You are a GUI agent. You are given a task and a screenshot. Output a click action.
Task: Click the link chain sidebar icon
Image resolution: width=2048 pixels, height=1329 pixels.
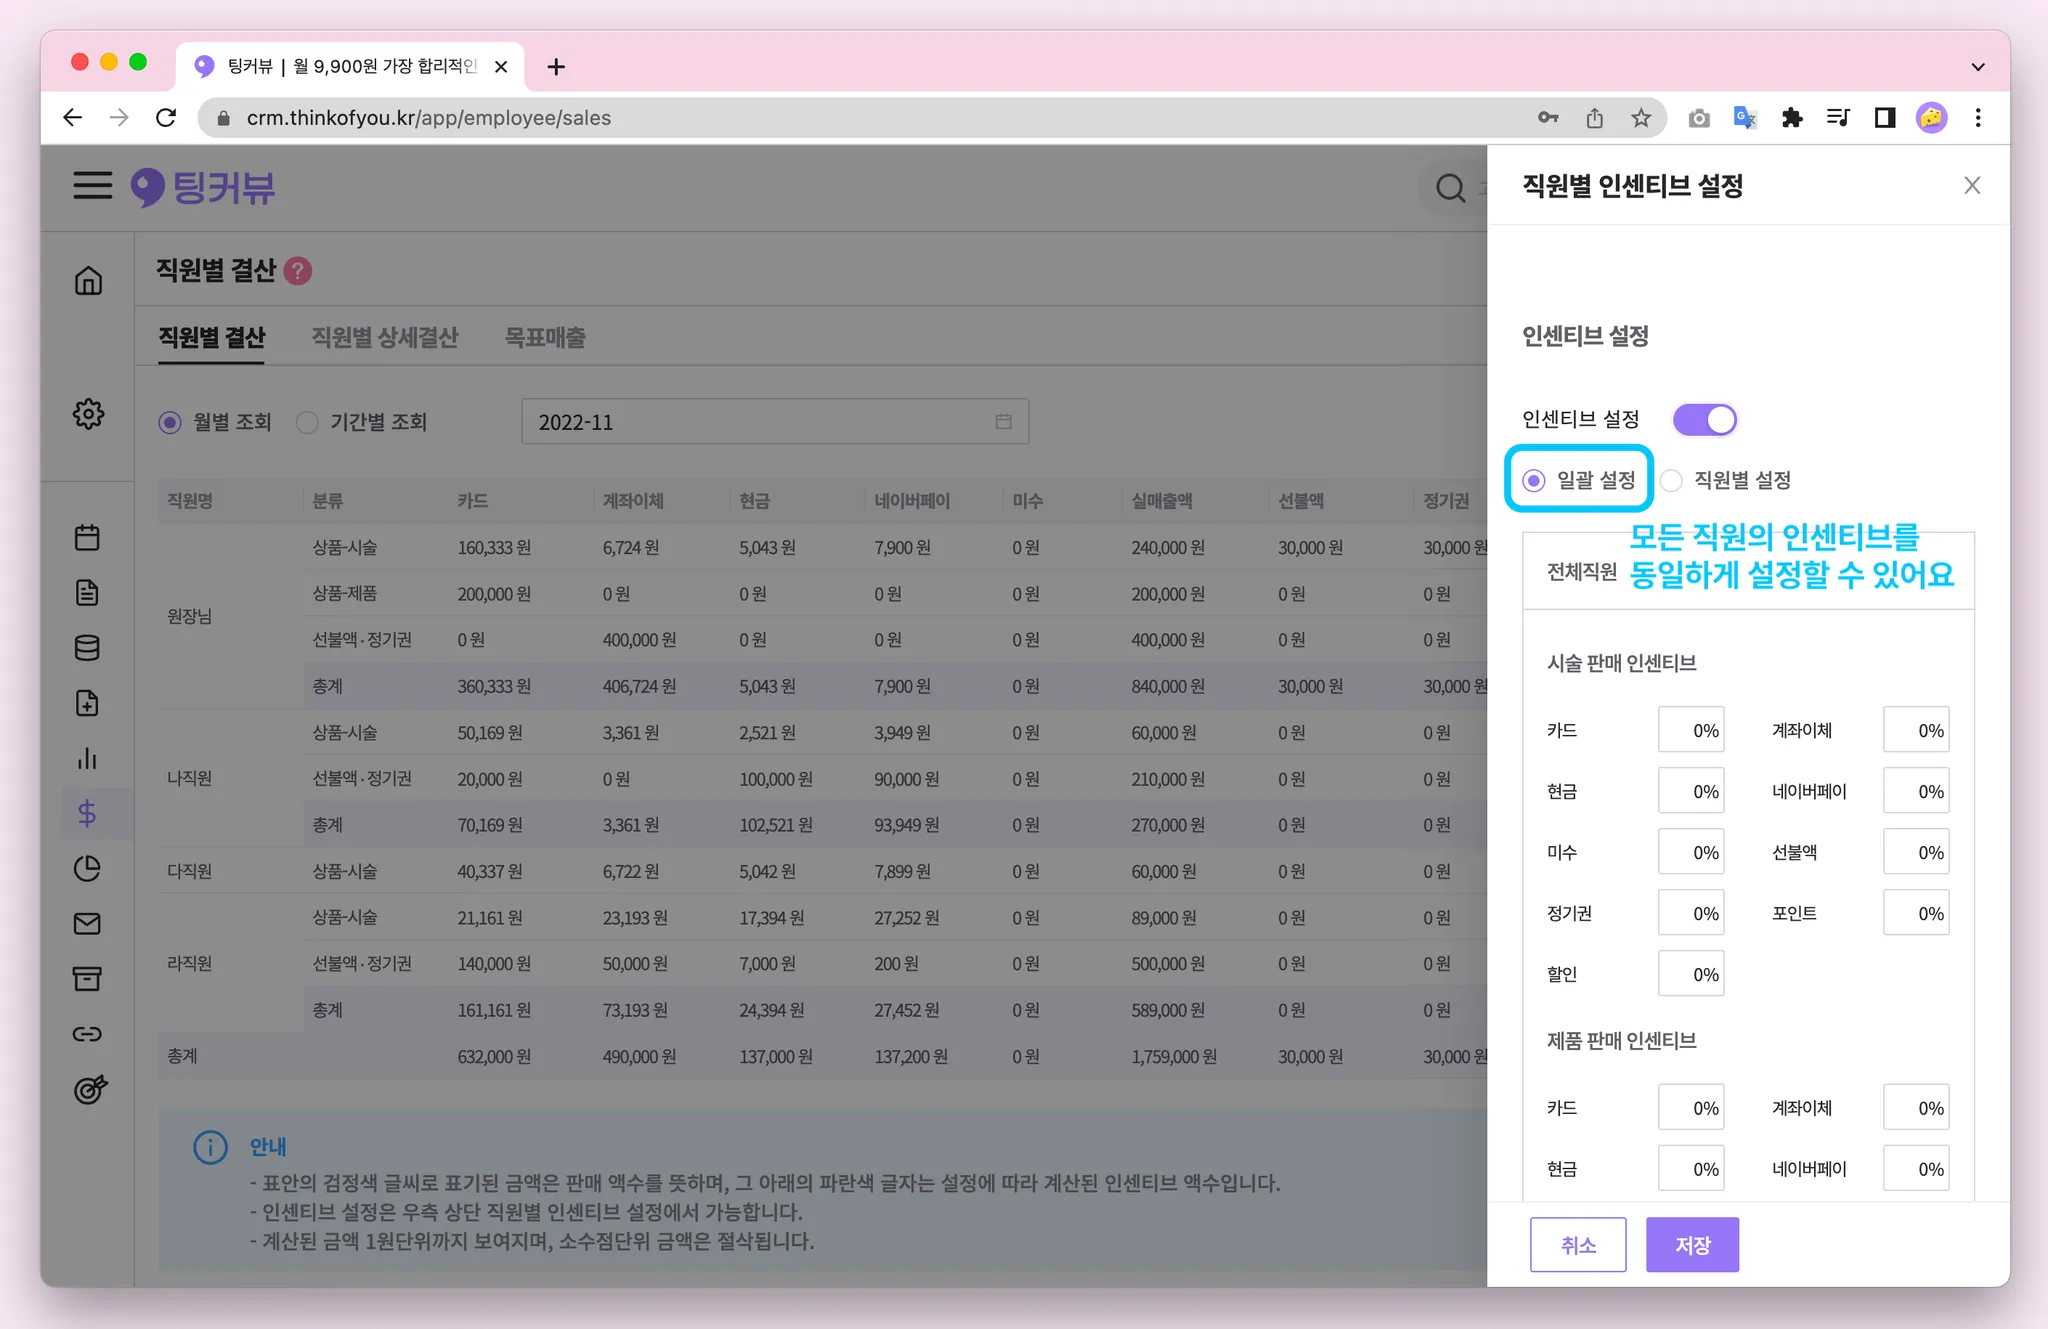click(x=87, y=1034)
